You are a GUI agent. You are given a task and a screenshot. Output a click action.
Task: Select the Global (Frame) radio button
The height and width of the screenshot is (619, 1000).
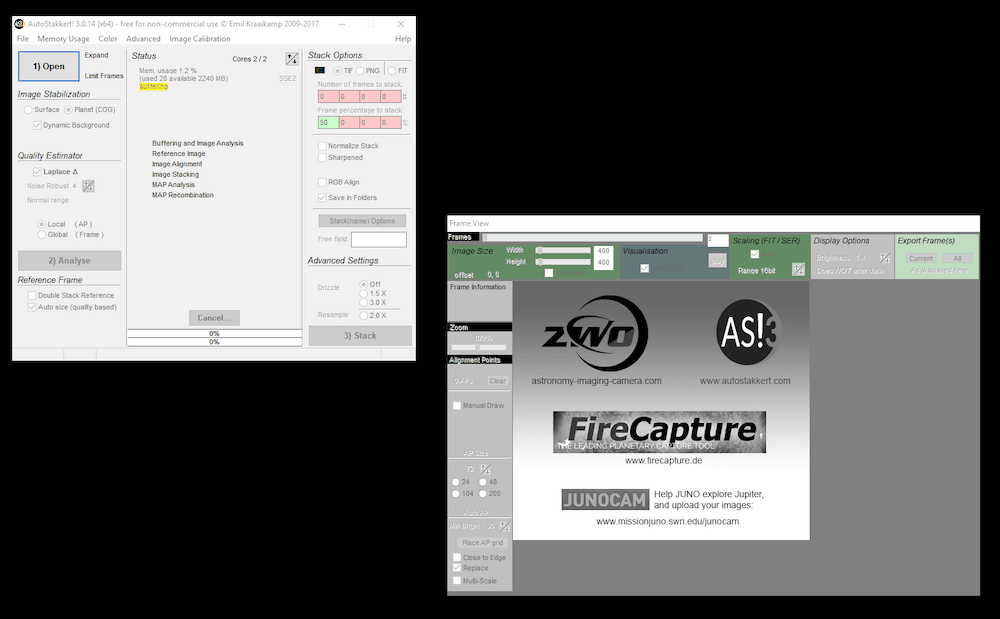[41, 235]
